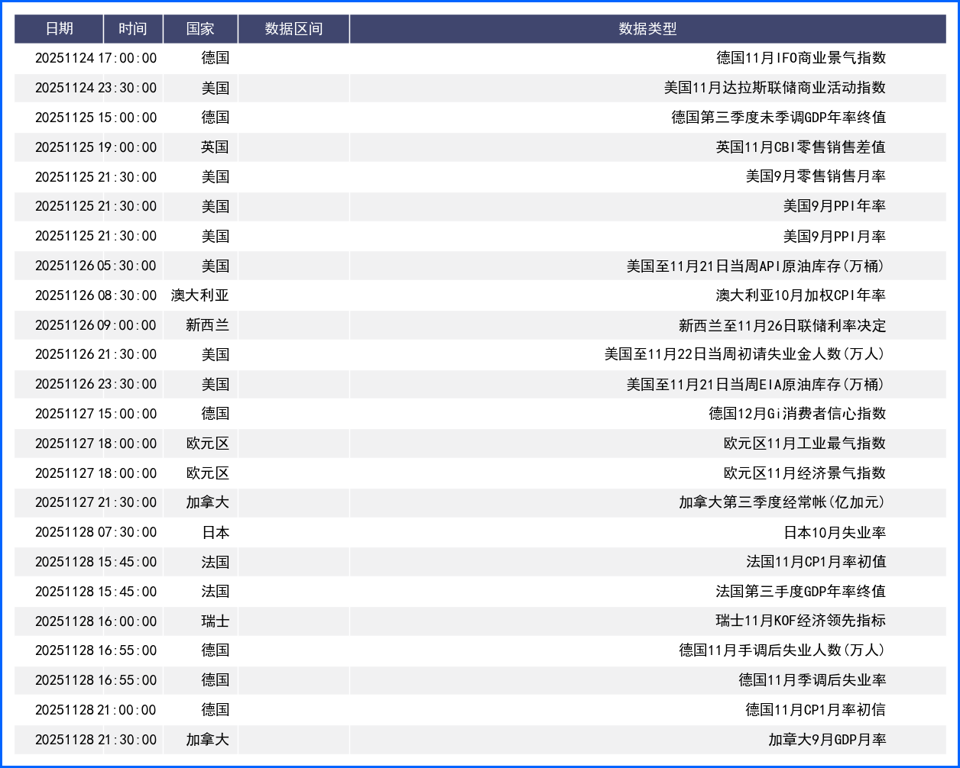Click the 数据区间 column header

[293, 29]
